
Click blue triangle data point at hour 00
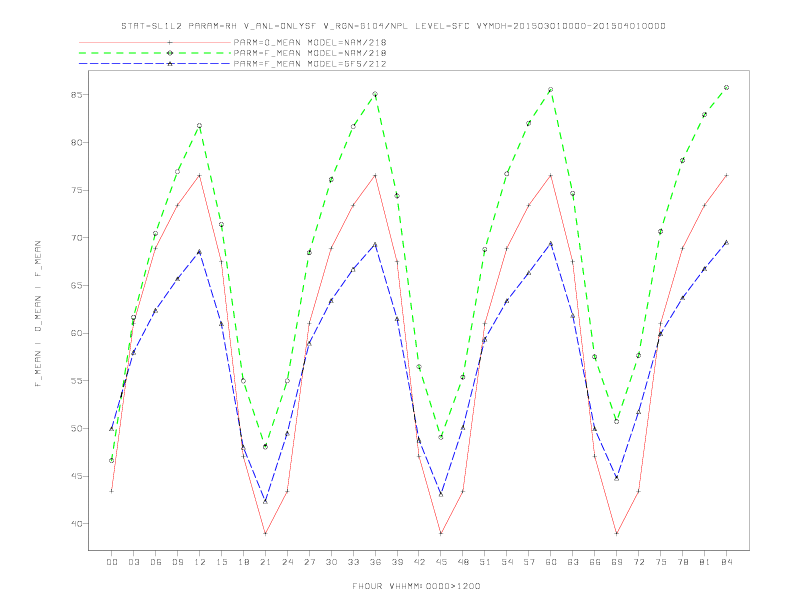(112, 428)
